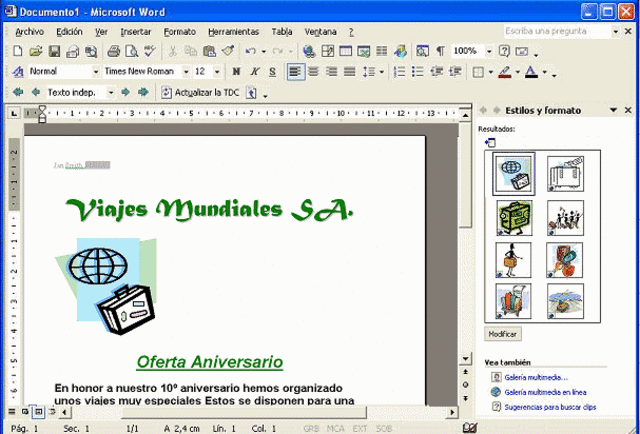Show the Drawing toolbar
Screen dimensions: 640x434
point(400,51)
